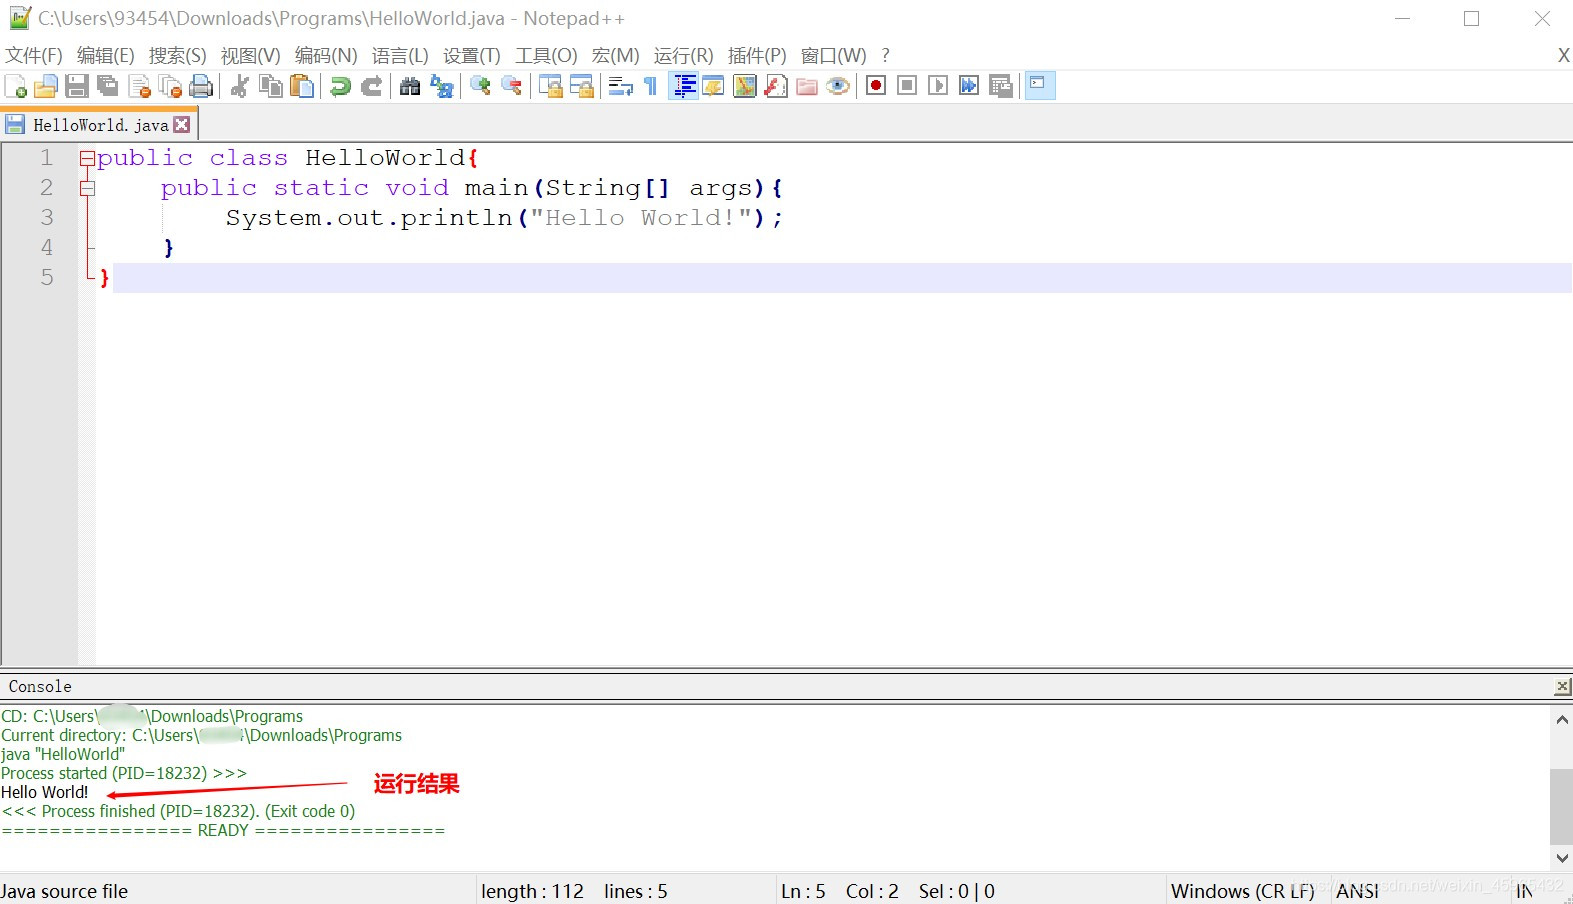Collapse the main method fold on line 2
Viewport: 1573px width, 904px height.
tap(87, 188)
